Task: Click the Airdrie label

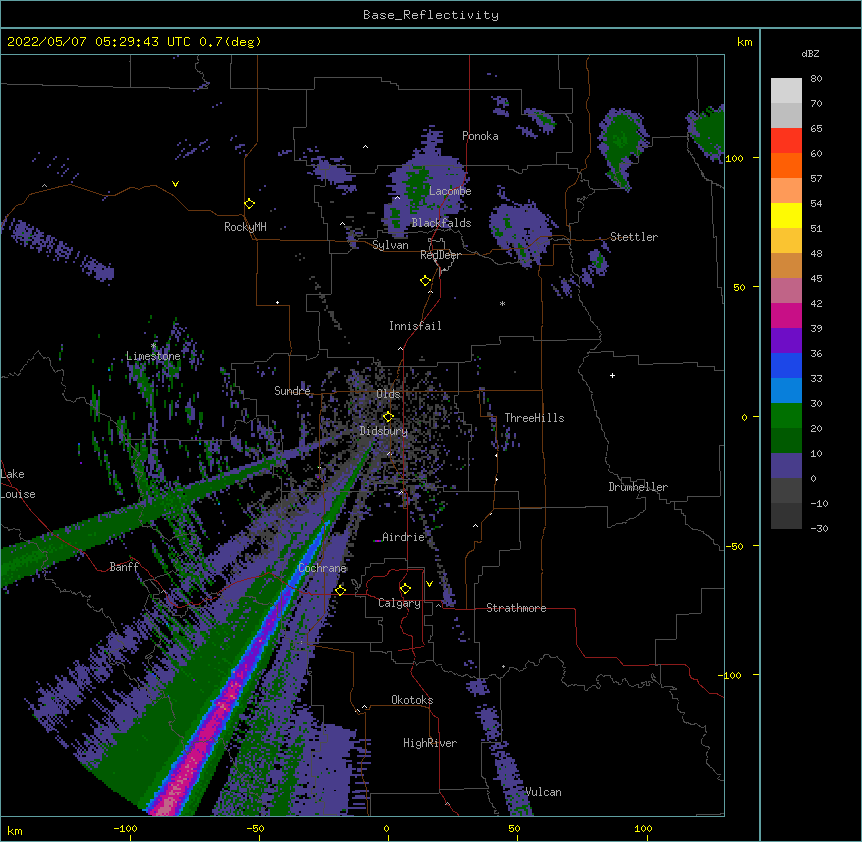Action: [x=403, y=537]
